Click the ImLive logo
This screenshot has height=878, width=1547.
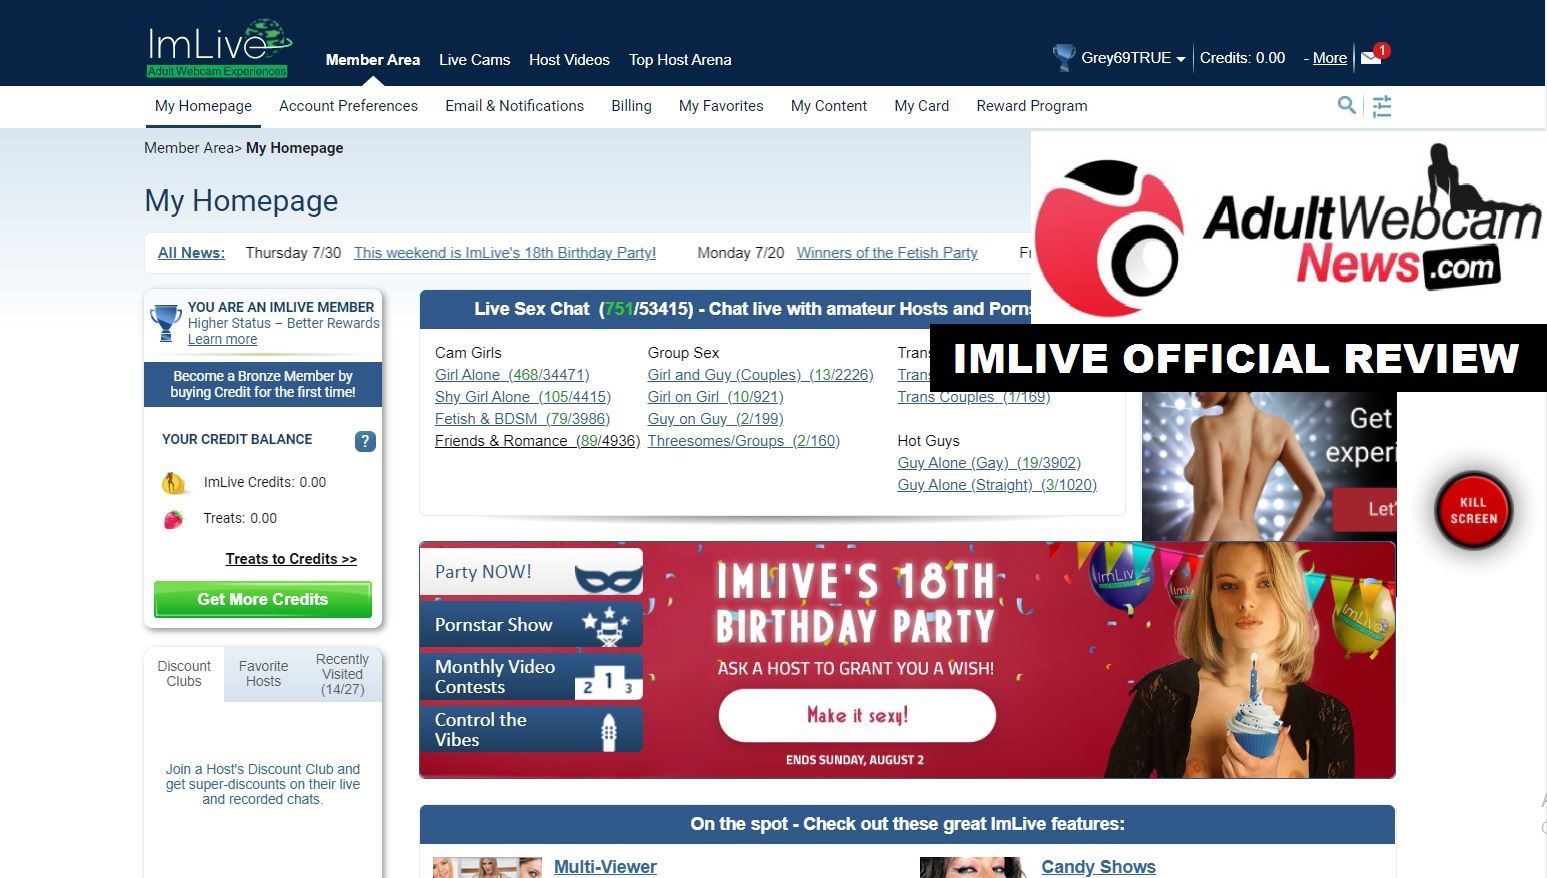[x=219, y=47]
